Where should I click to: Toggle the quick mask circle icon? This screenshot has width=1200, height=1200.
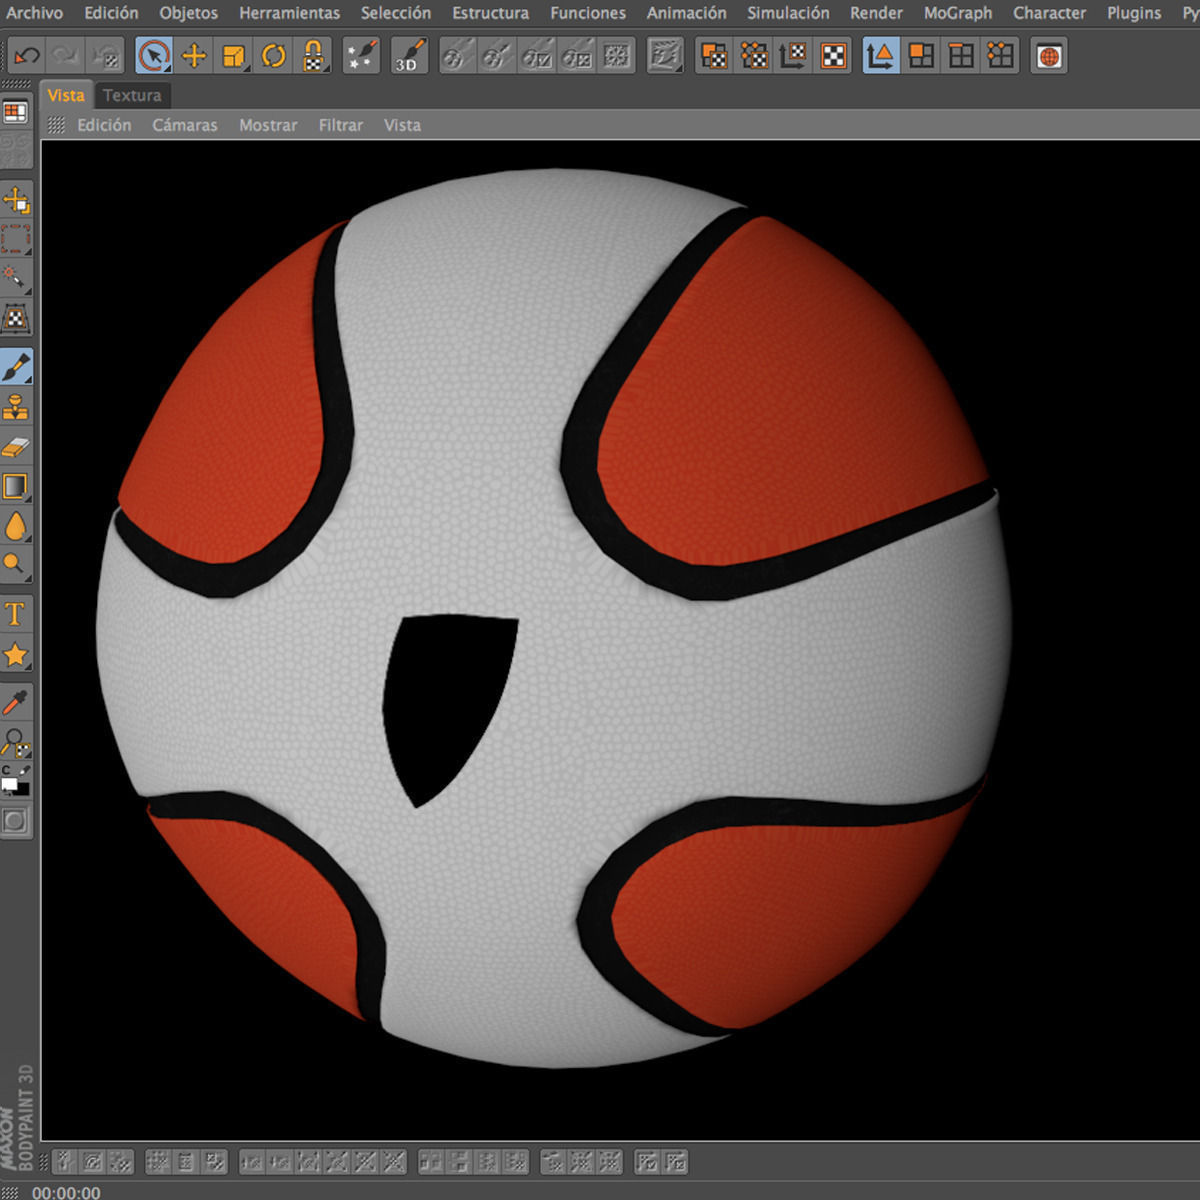coord(15,822)
